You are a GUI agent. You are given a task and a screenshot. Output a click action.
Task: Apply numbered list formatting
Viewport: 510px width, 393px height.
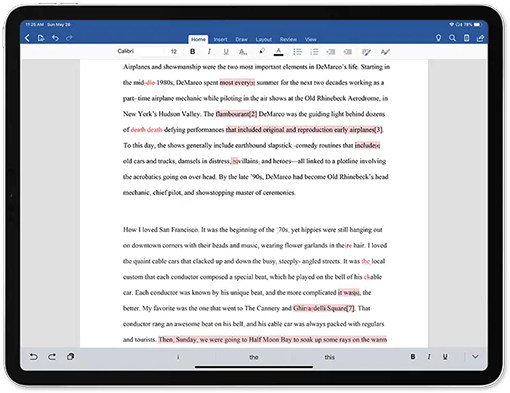pos(314,52)
